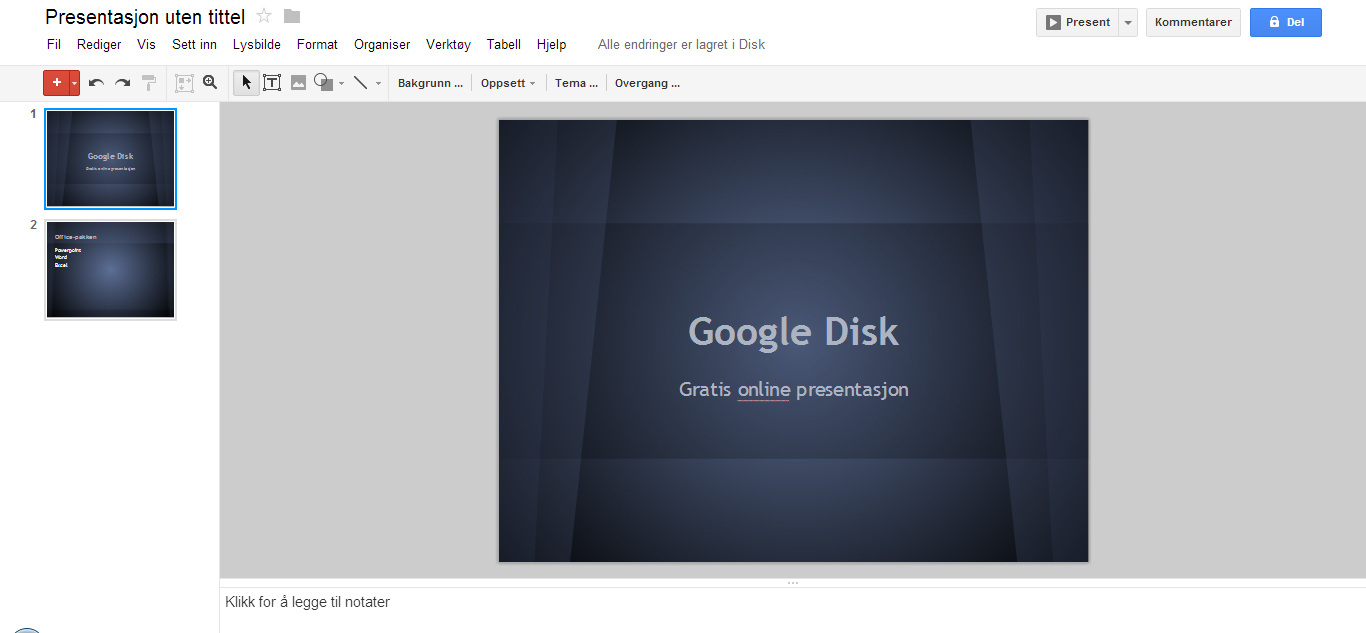Open the Verktøy menu
Screen dimensions: 1366x633
point(448,44)
